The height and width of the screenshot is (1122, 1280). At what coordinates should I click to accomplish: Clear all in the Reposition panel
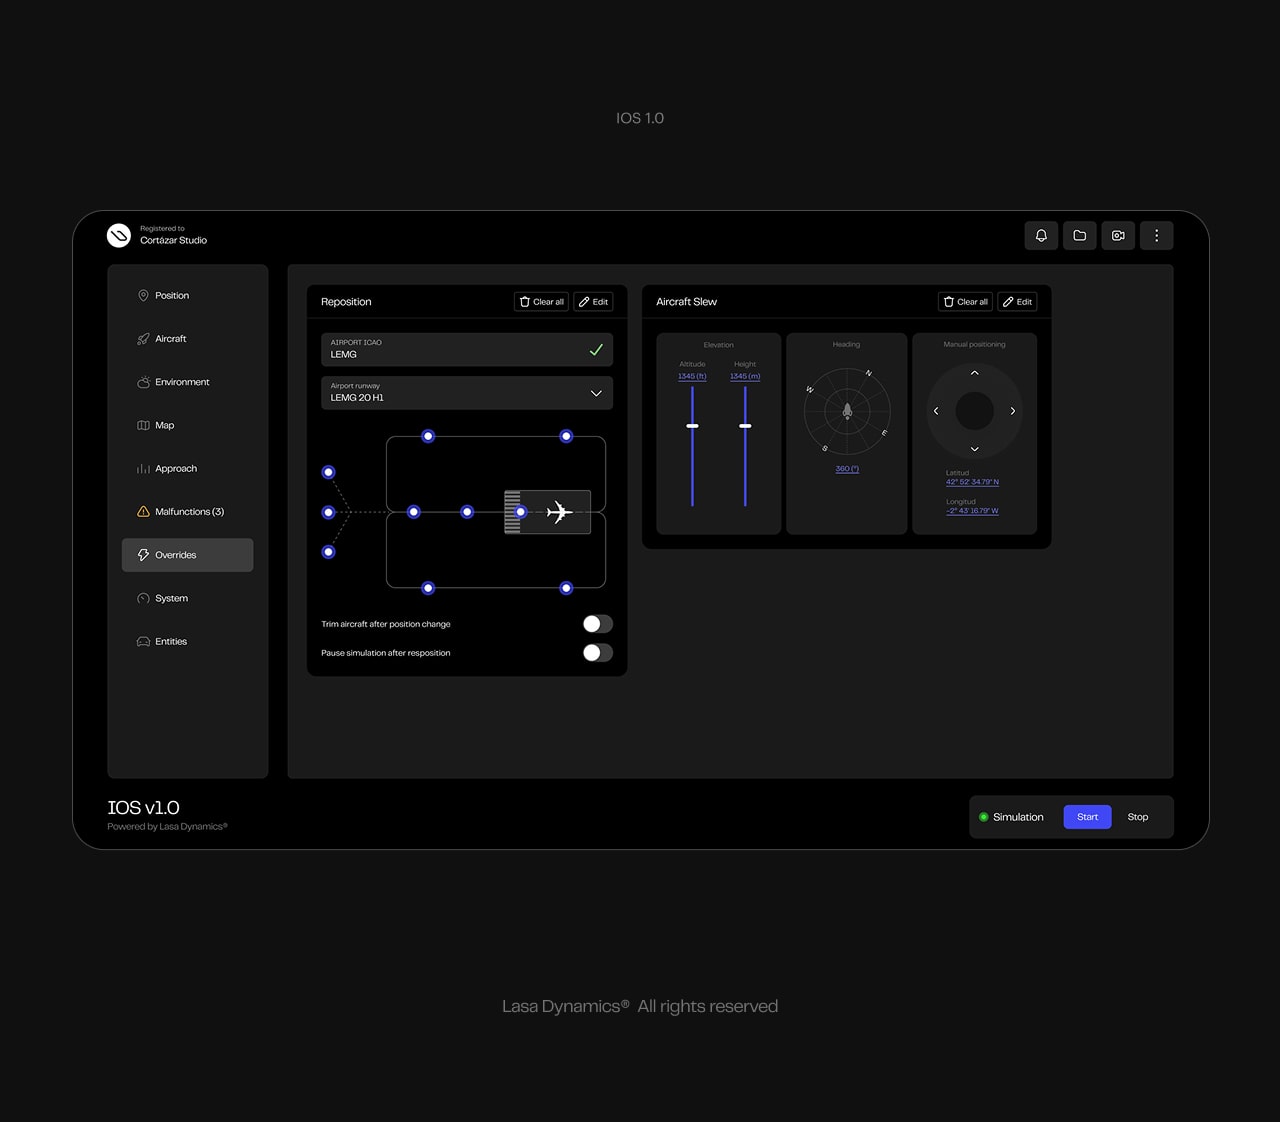(x=541, y=302)
